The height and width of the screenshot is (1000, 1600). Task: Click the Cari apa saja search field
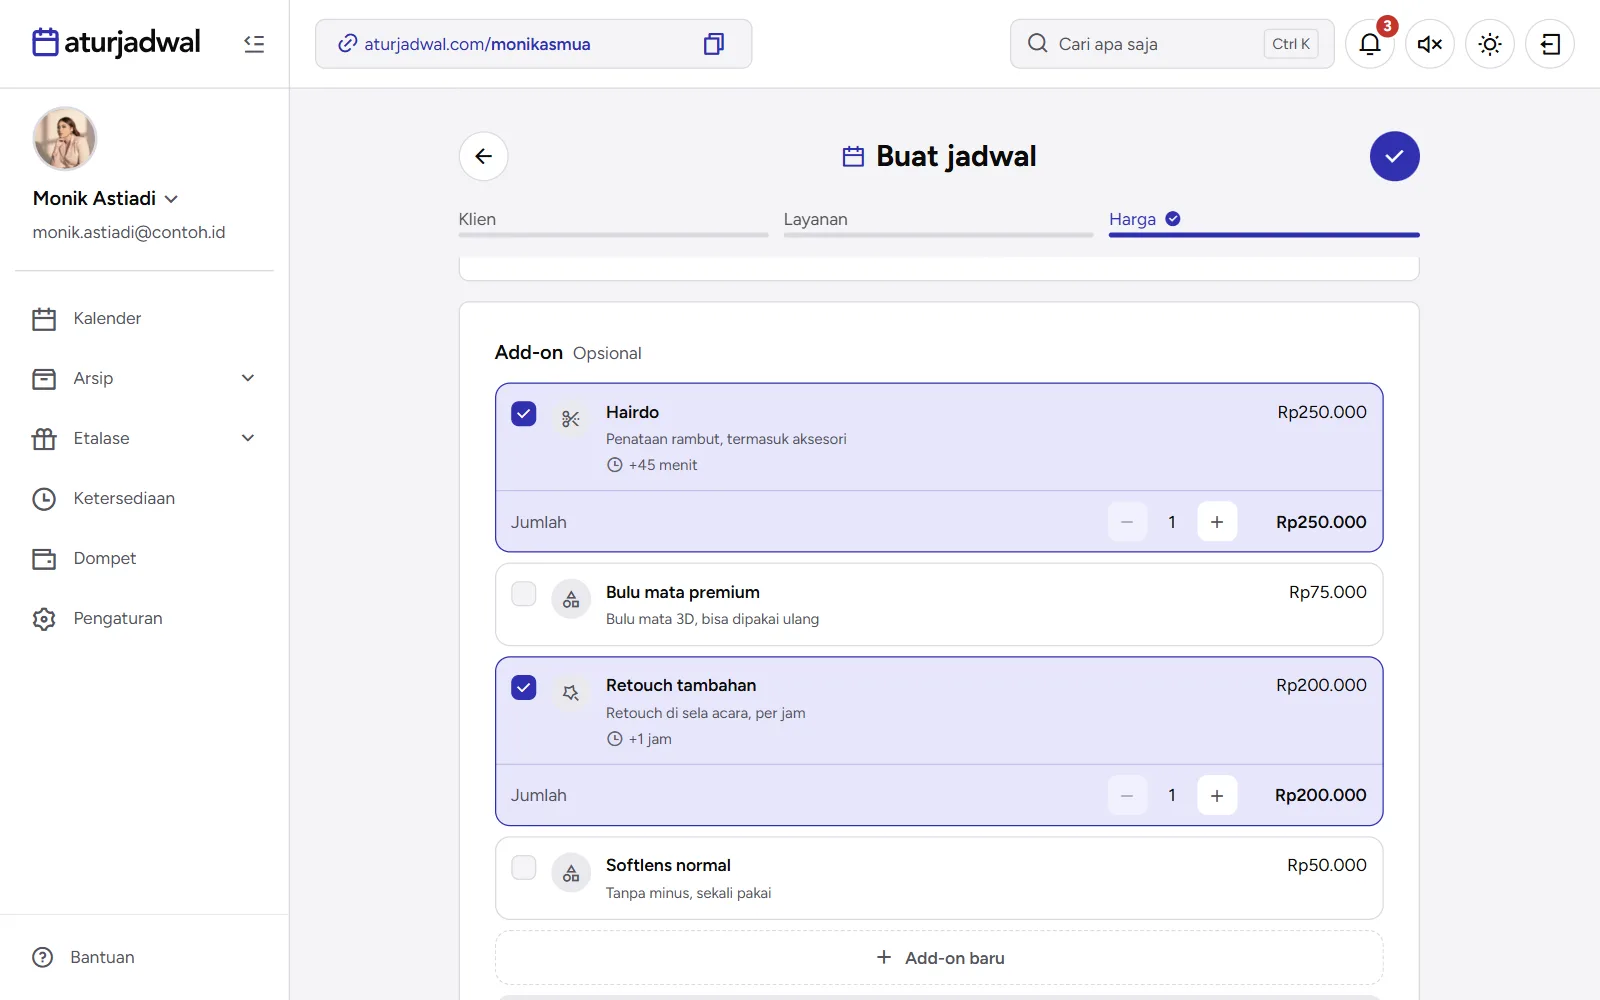click(1172, 44)
